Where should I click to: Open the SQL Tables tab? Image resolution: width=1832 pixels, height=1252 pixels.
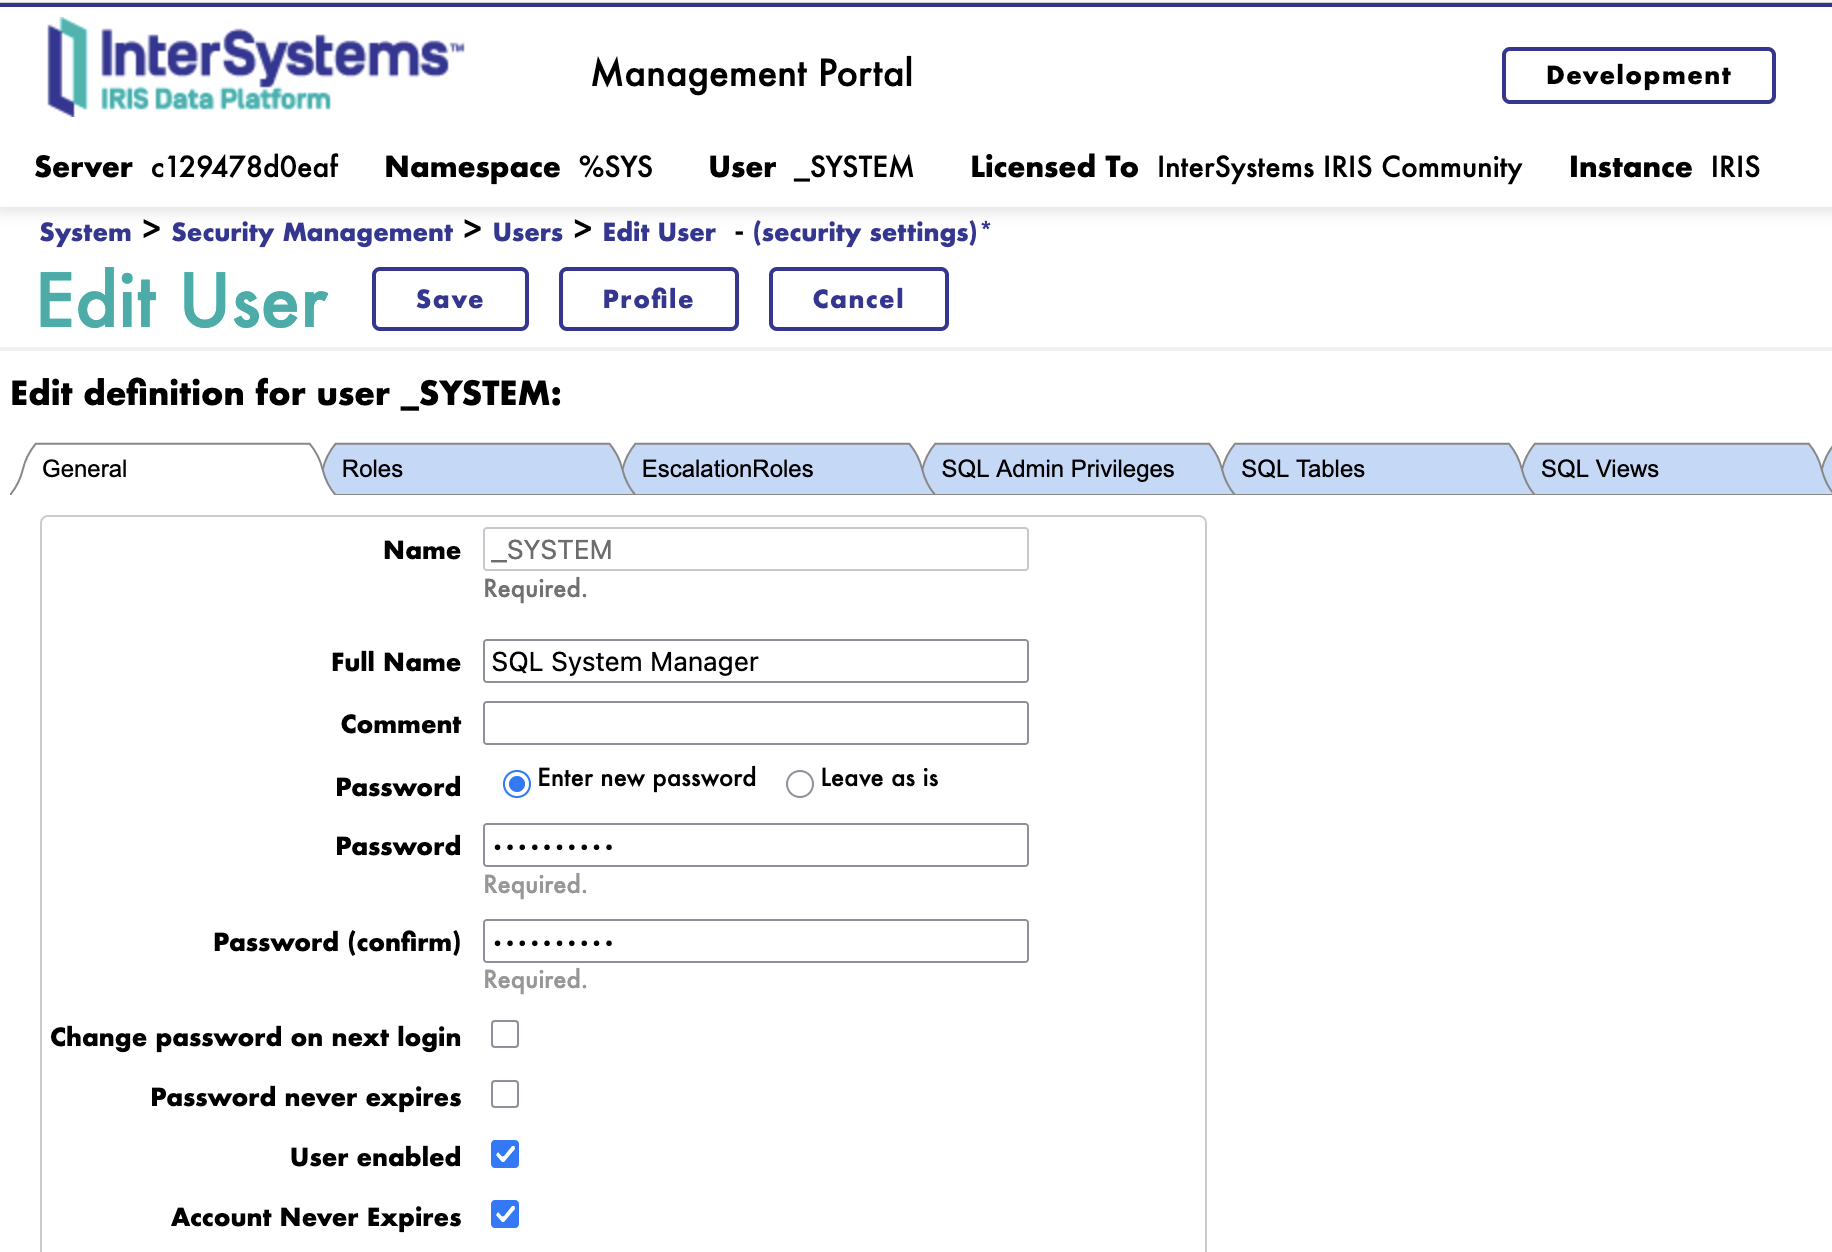pos(1302,469)
